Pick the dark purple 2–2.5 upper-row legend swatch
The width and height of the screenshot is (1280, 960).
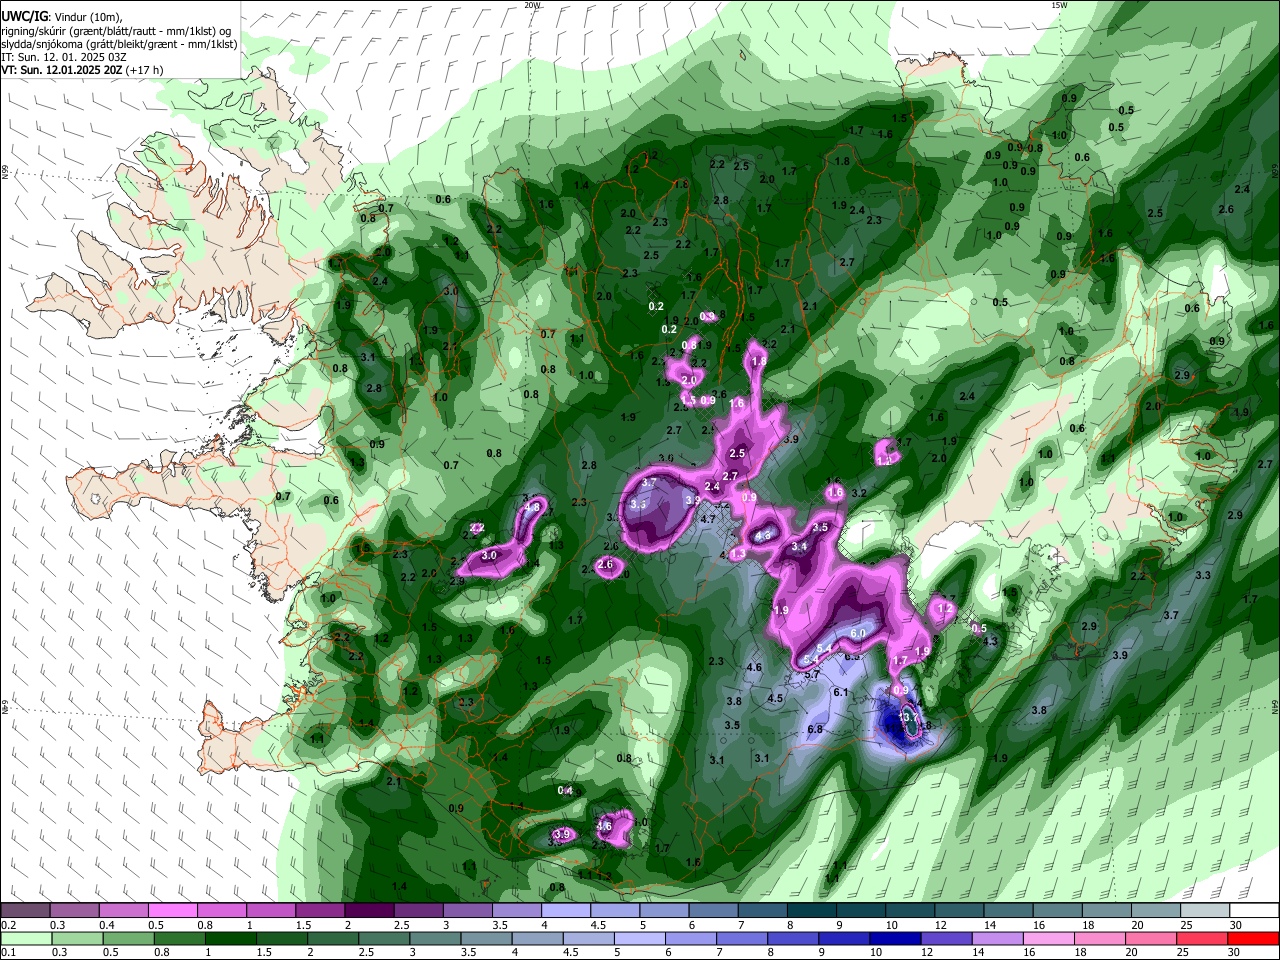[x=368, y=910]
